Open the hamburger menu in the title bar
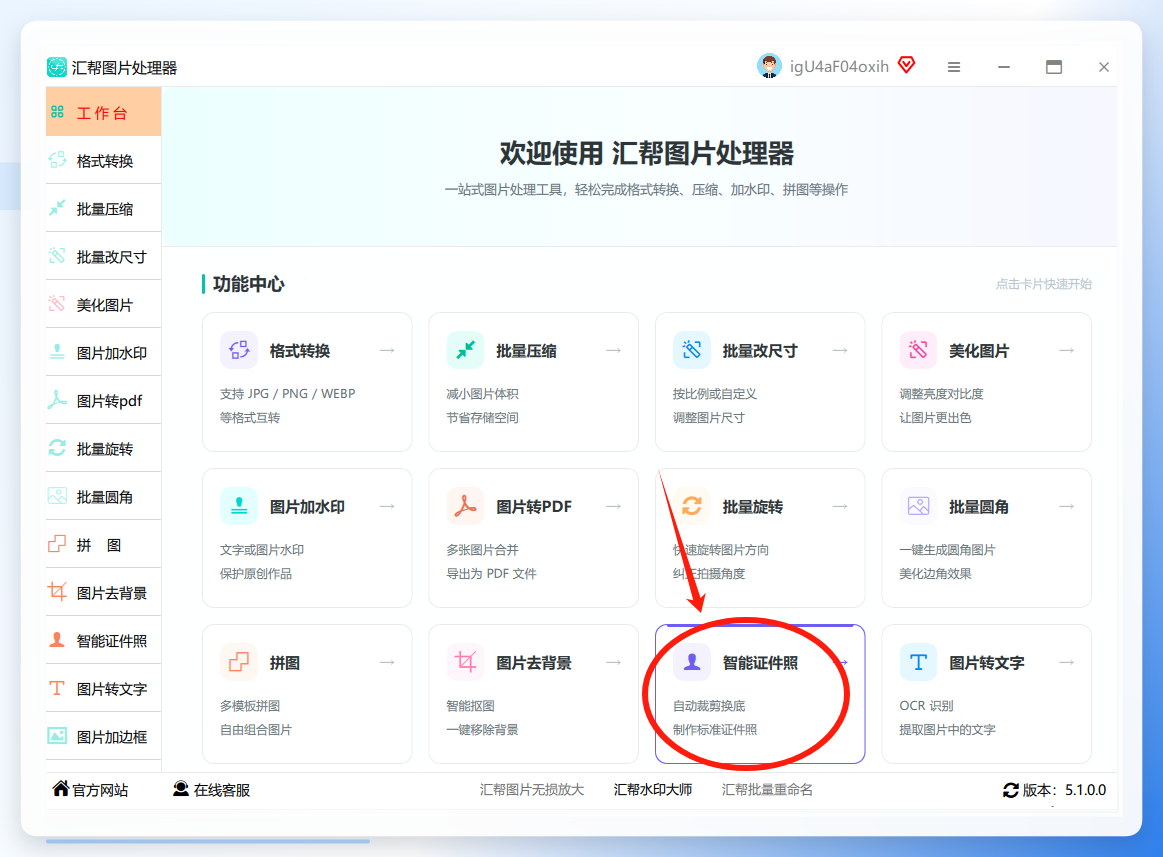 pos(954,67)
